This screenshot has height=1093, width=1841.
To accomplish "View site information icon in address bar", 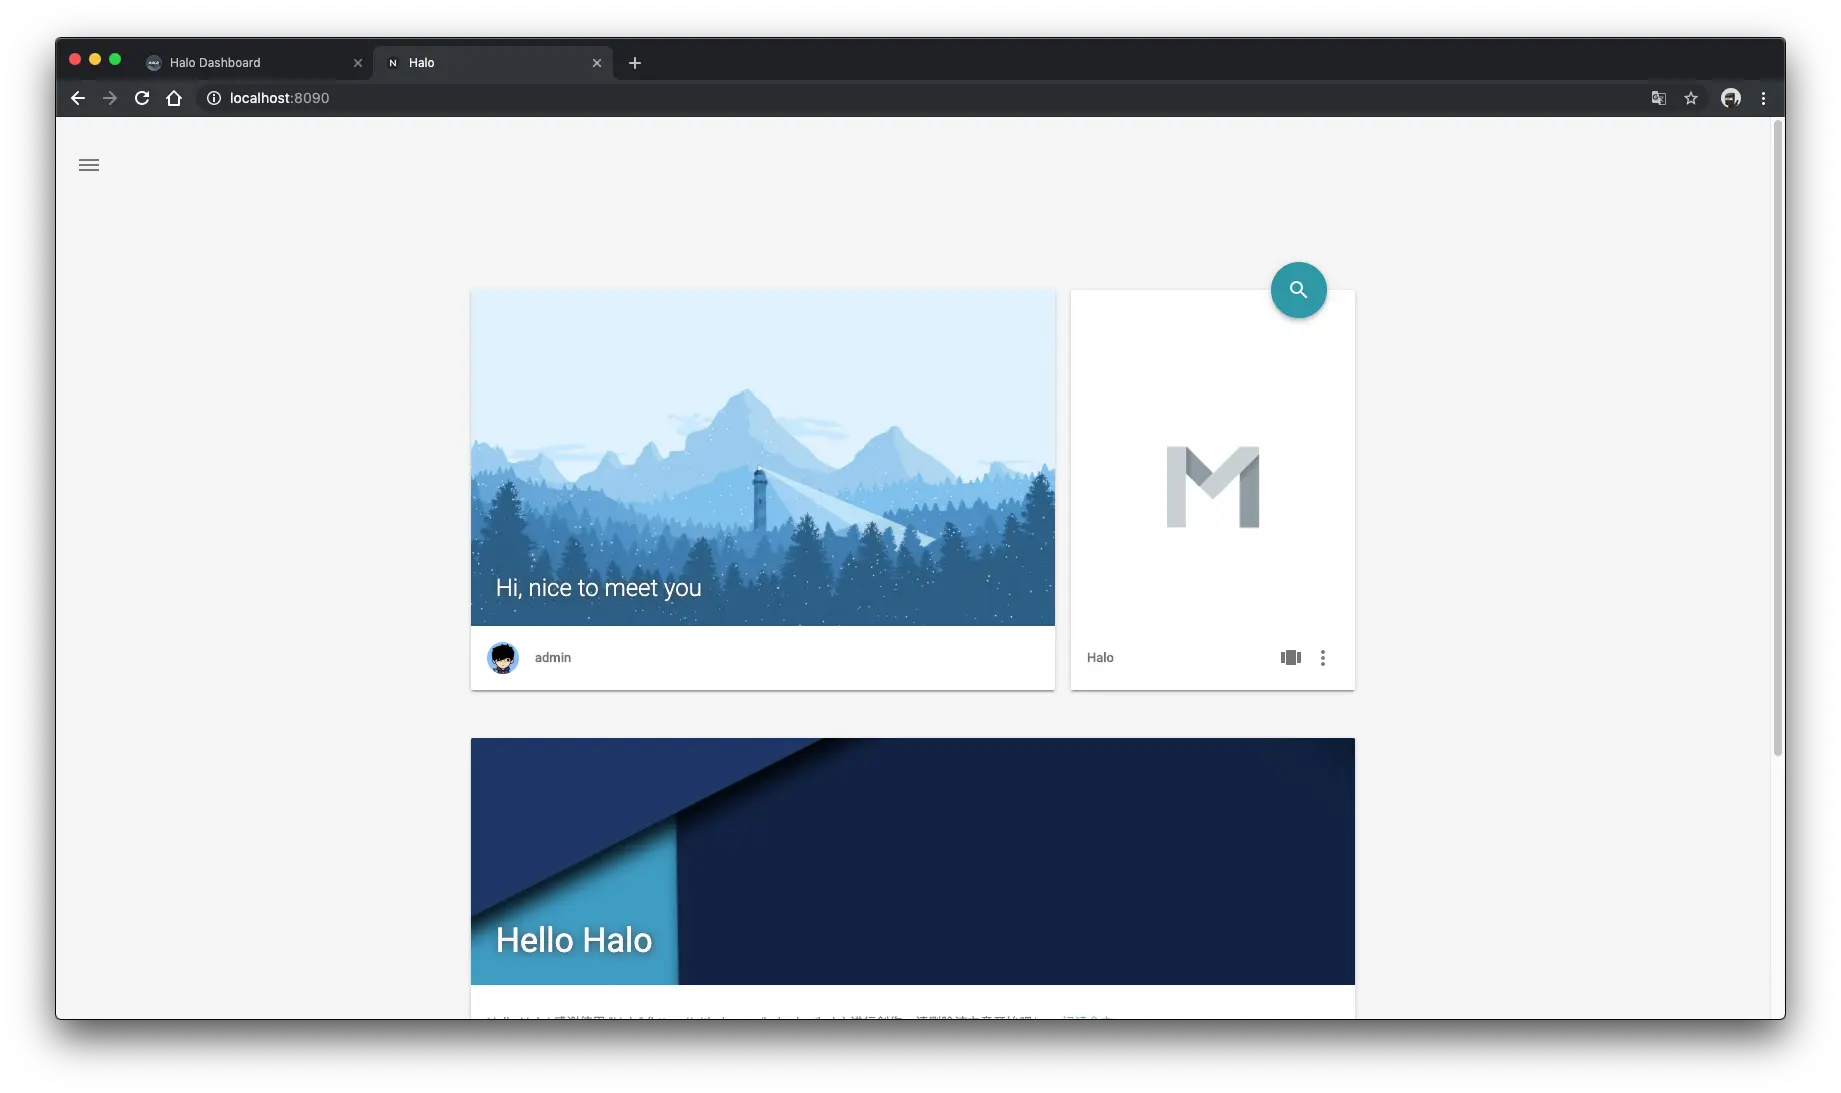I will 213,98.
